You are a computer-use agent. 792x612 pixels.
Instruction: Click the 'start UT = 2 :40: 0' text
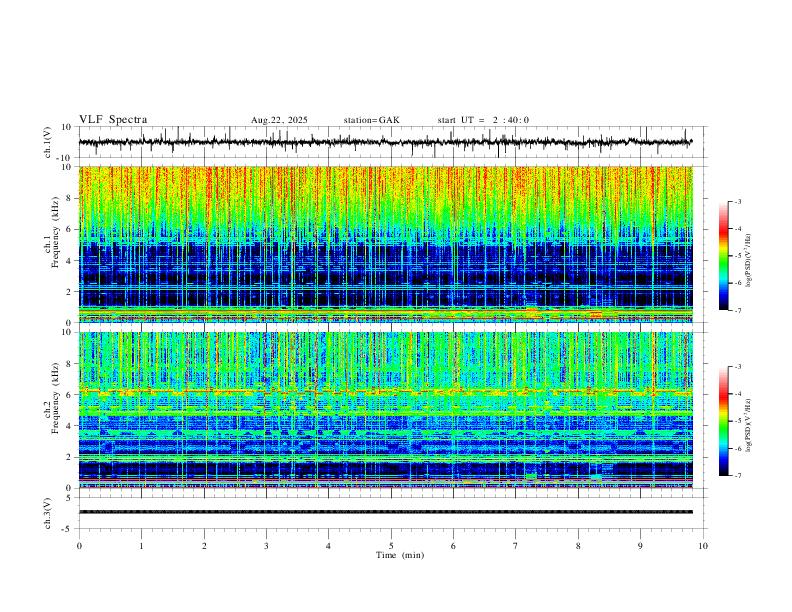tap(483, 120)
